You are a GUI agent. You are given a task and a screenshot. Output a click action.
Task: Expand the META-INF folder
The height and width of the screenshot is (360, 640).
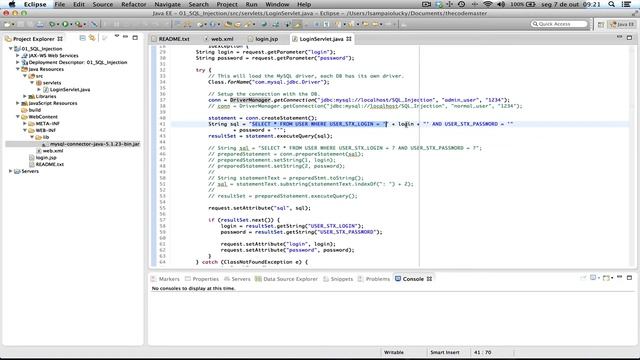tap(25, 123)
